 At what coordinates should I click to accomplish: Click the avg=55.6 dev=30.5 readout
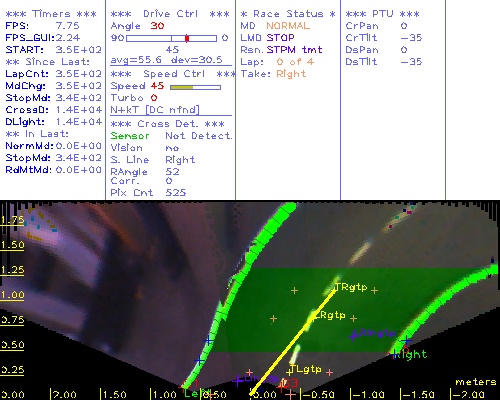pyautogui.click(x=166, y=60)
